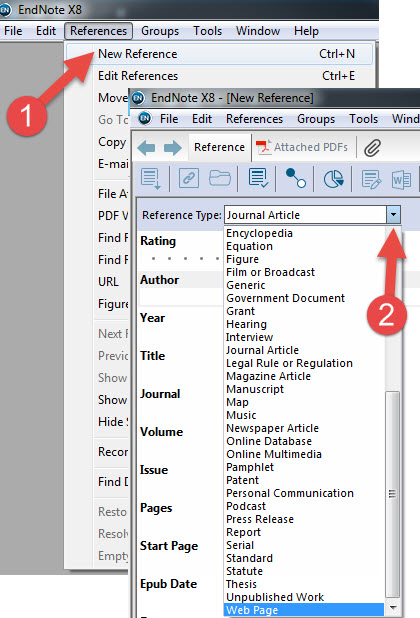Open File menu in main EndNote window
This screenshot has height=618, width=420.
13,31
